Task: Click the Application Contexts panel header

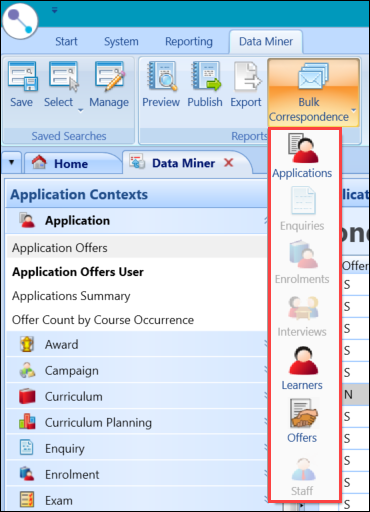Action: 137,194
